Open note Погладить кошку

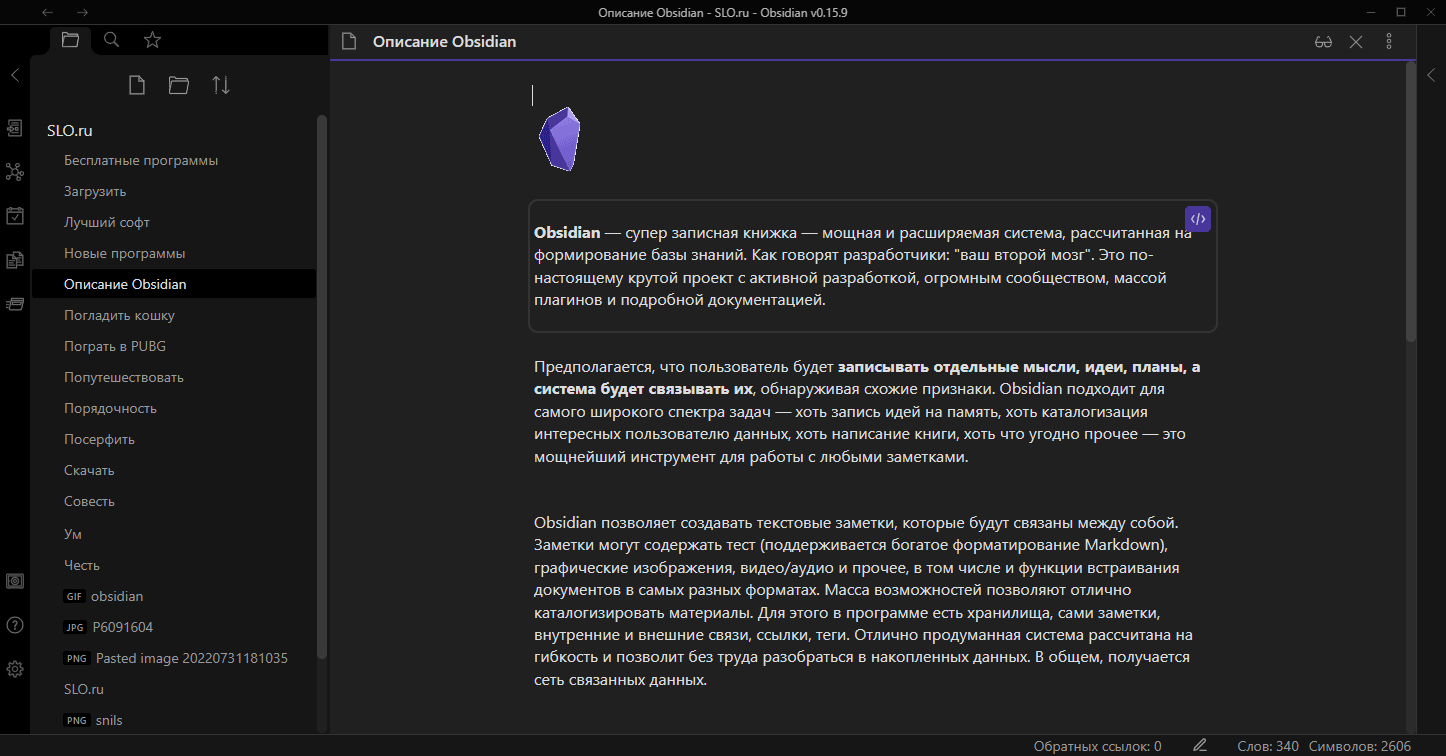click(x=174, y=315)
